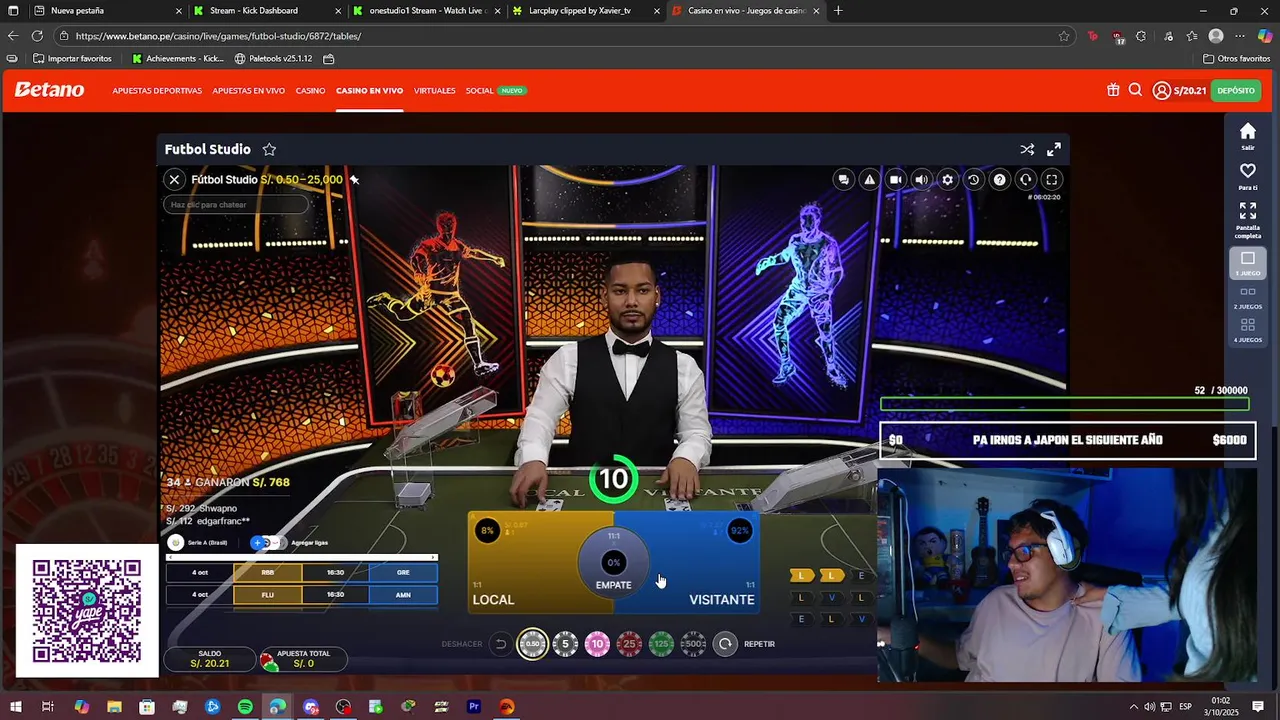The height and width of the screenshot is (720, 1280).
Task: Select the red 25 chip
Action: [x=629, y=644]
